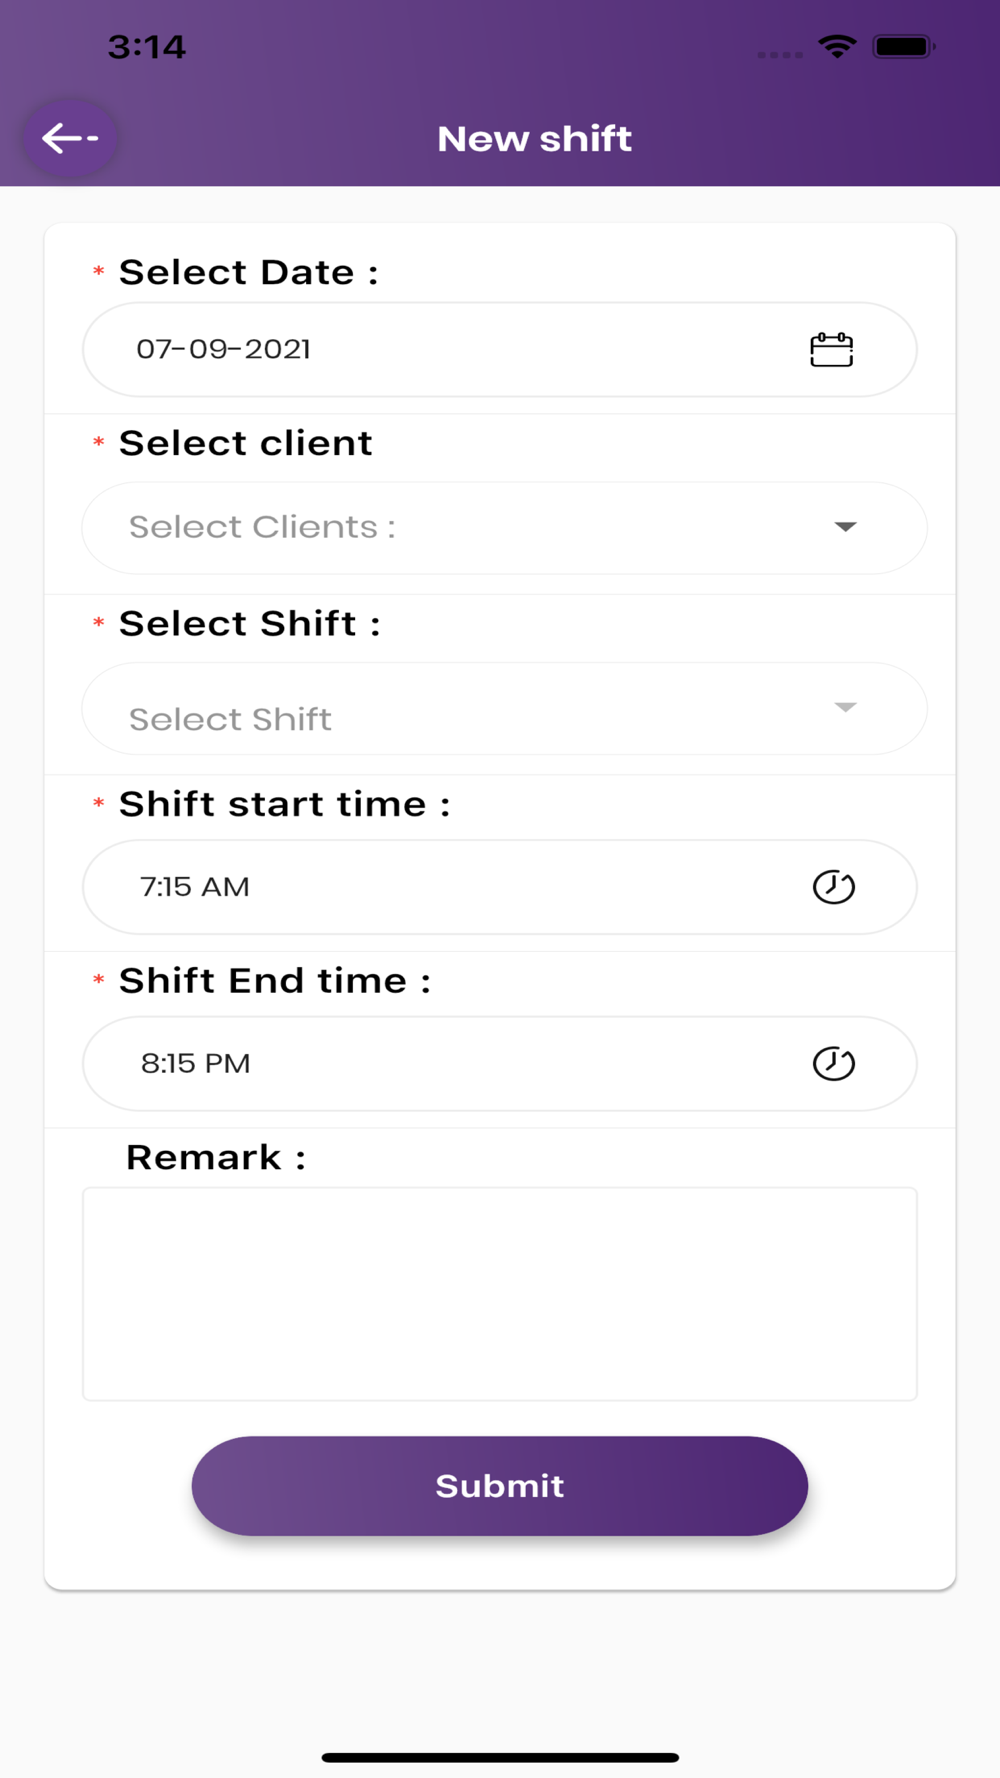The width and height of the screenshot is (1000, 1778).
Task: Open the calendar date picker icon
Action: (x=831, y=350)
